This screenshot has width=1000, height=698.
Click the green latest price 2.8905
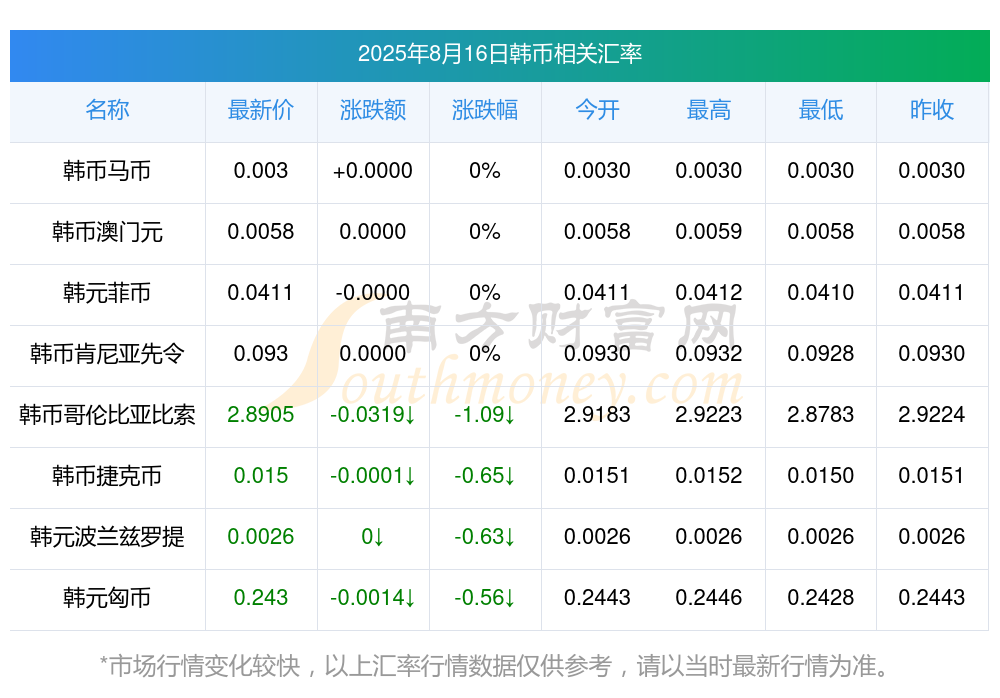[x=260, y=415]
